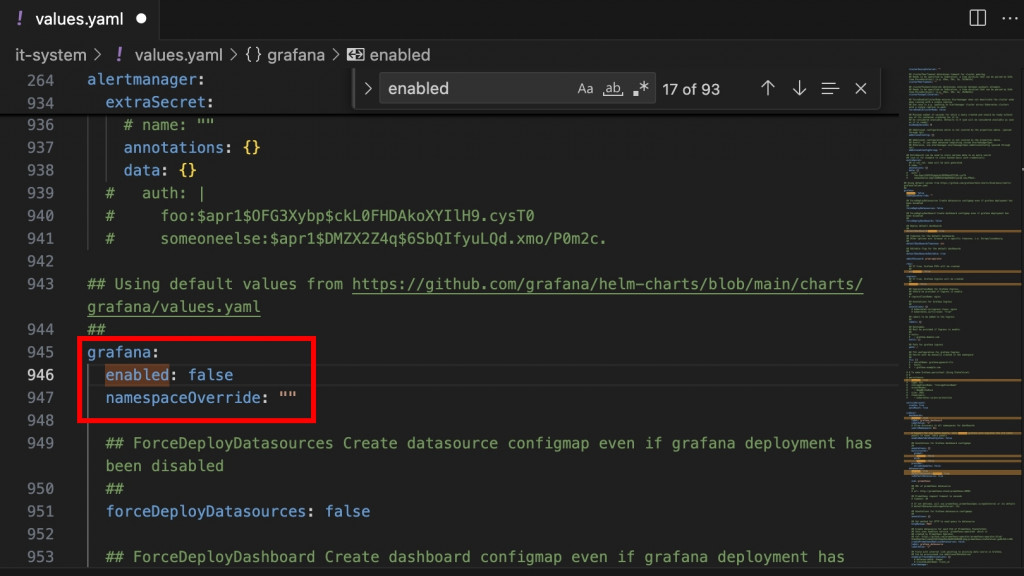Viewport: 1024px width, 576px height.
Task: Click the braces icon before grafana breadcrumb
Action: pyautogui.click(x=253, y=54)
